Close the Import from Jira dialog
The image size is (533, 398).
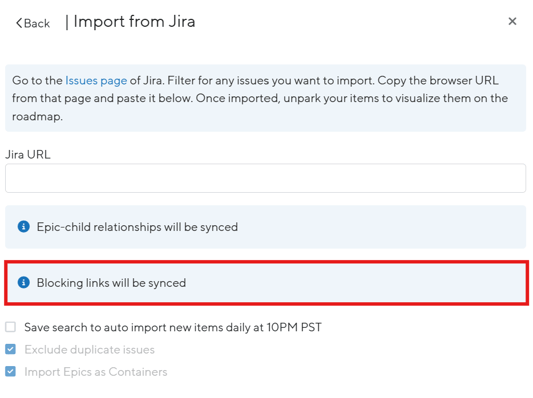[x=512, y=21]
